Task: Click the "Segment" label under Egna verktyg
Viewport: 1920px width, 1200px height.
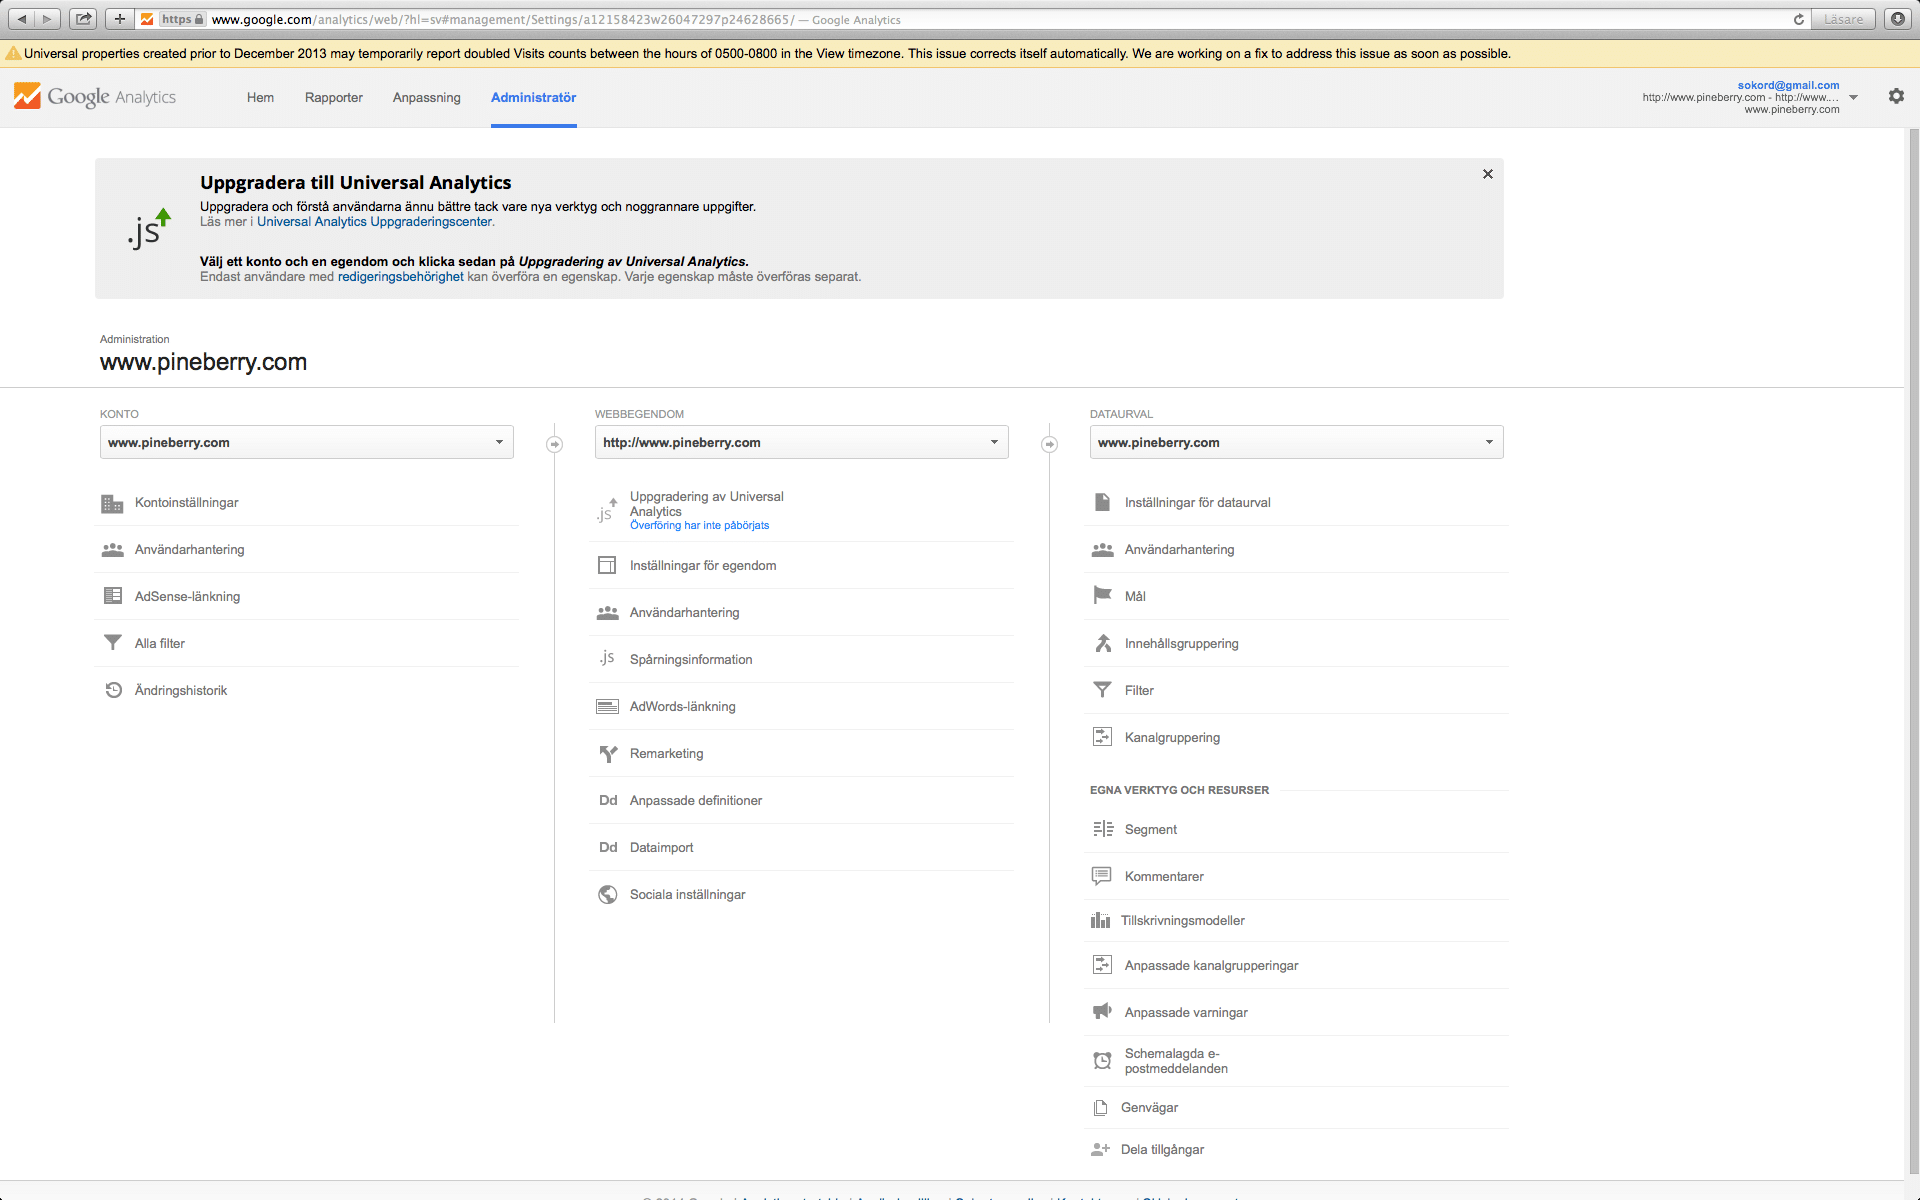Action: tap(1151, 829)
